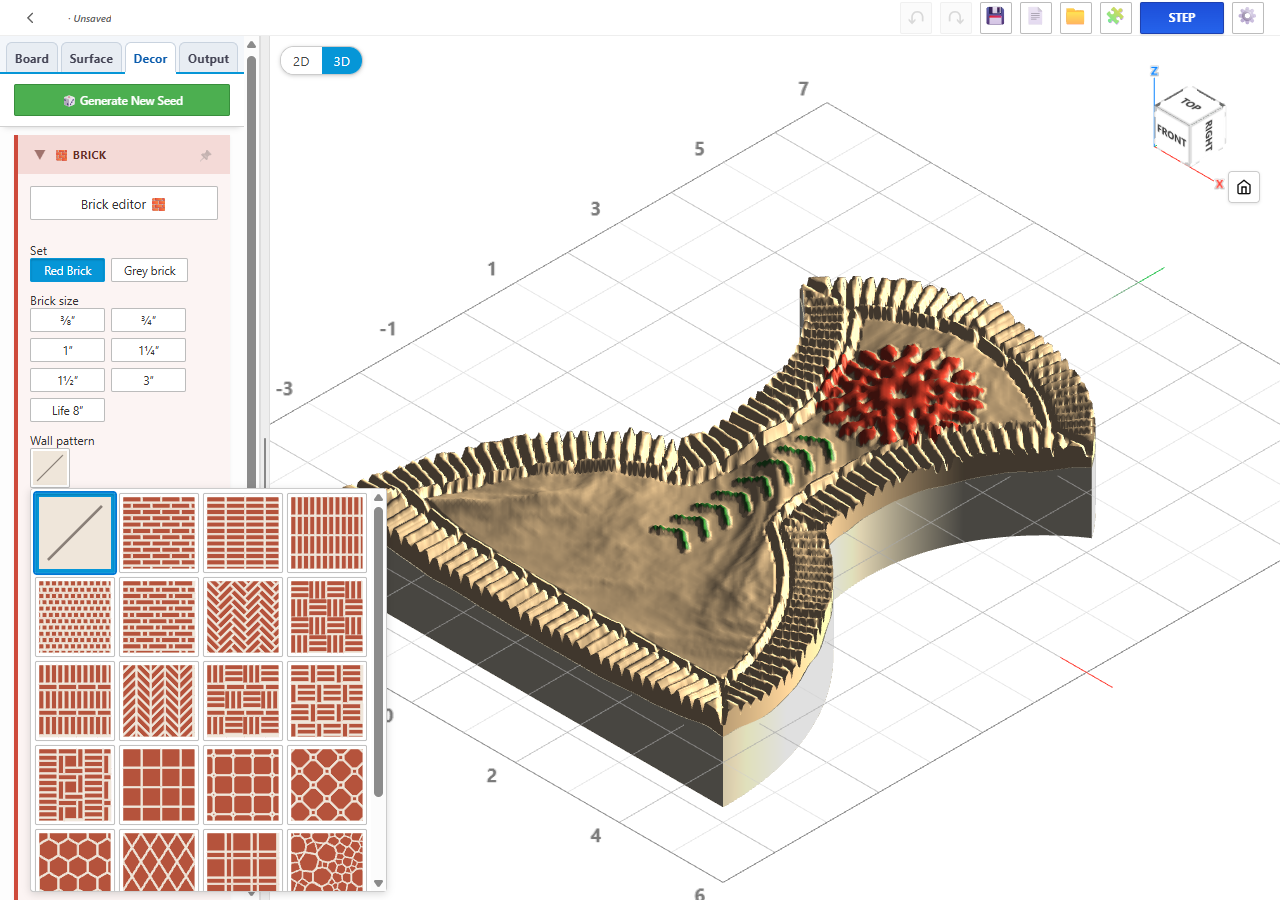Choose 1" brick size
The width and height of the screenshot is (1280, 900).
click(x=67, y=350)
